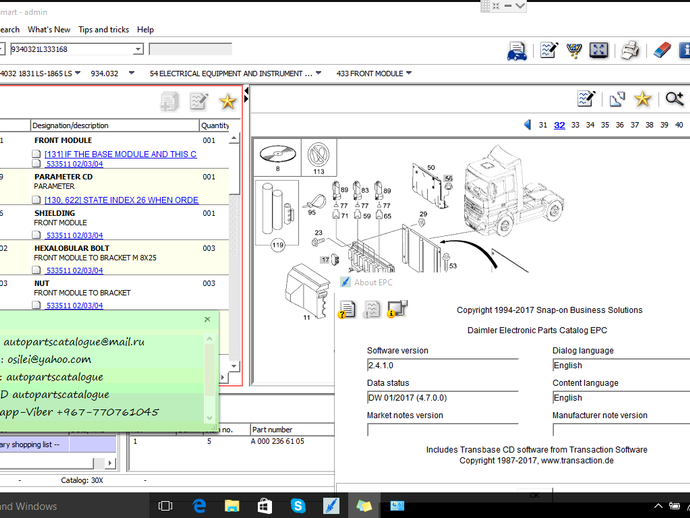The height and width of the screenshot is (518, 690).
Task: Select thumbnail item 119
Action: point(277,214)
